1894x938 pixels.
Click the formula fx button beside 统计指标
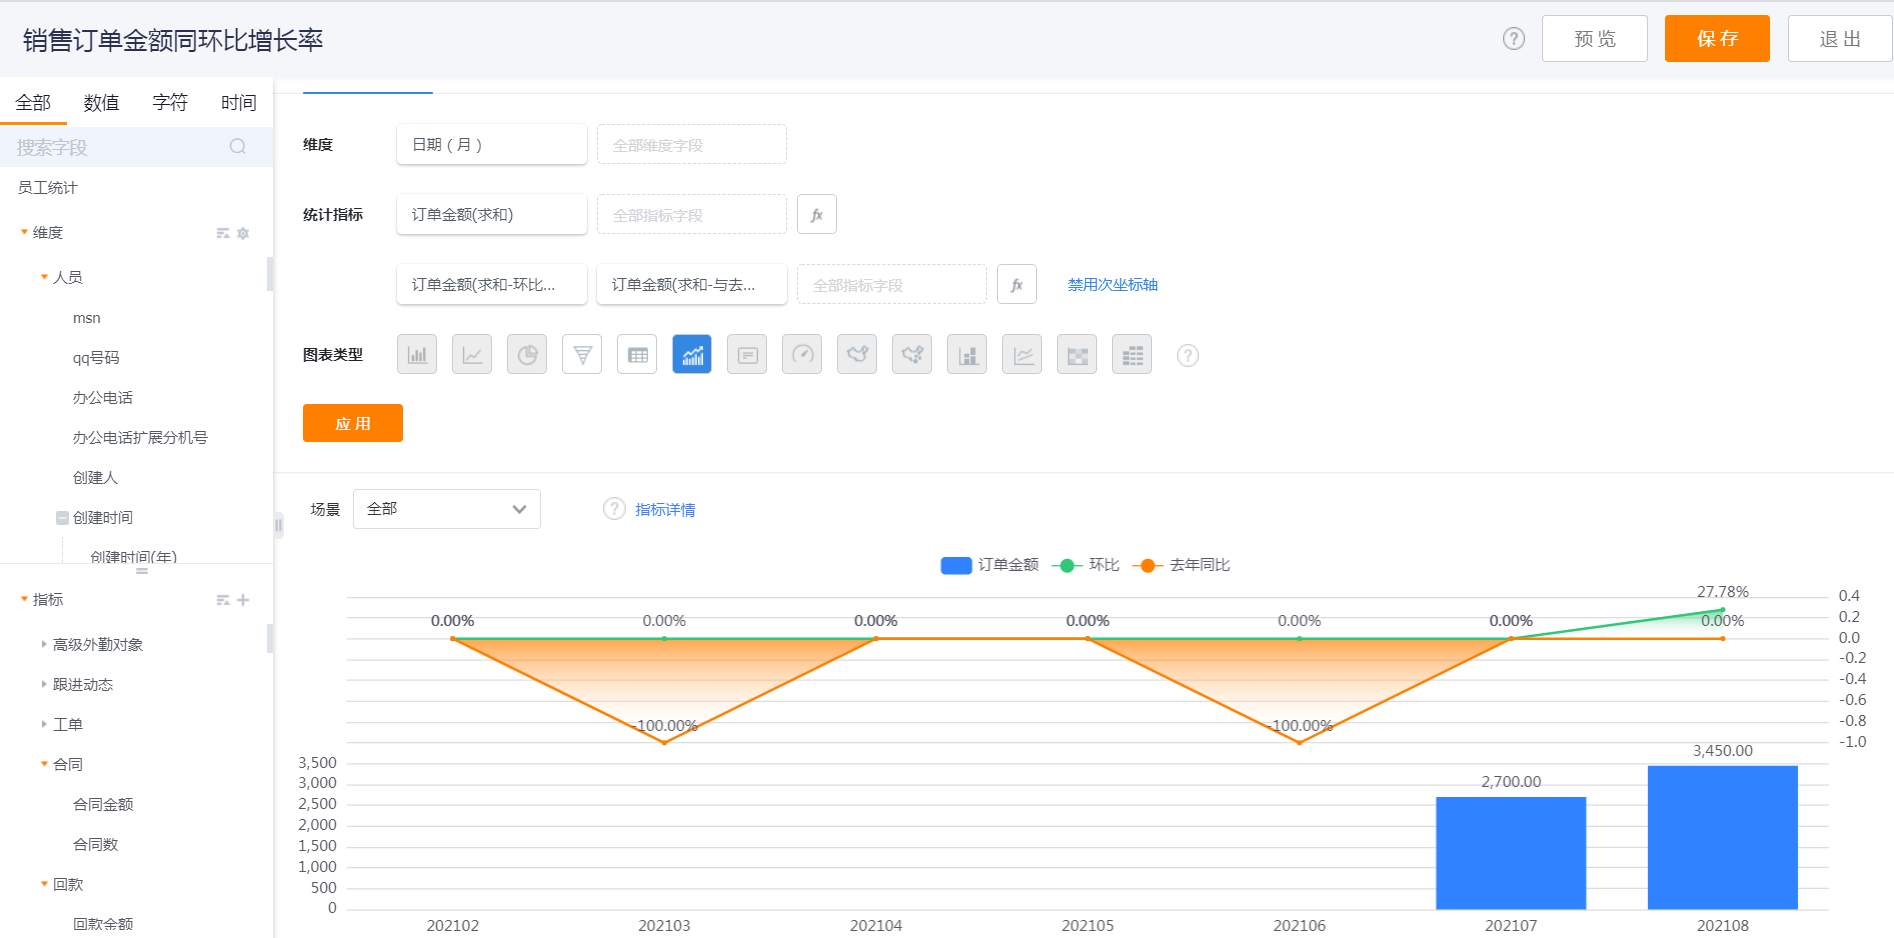(817, 215)
